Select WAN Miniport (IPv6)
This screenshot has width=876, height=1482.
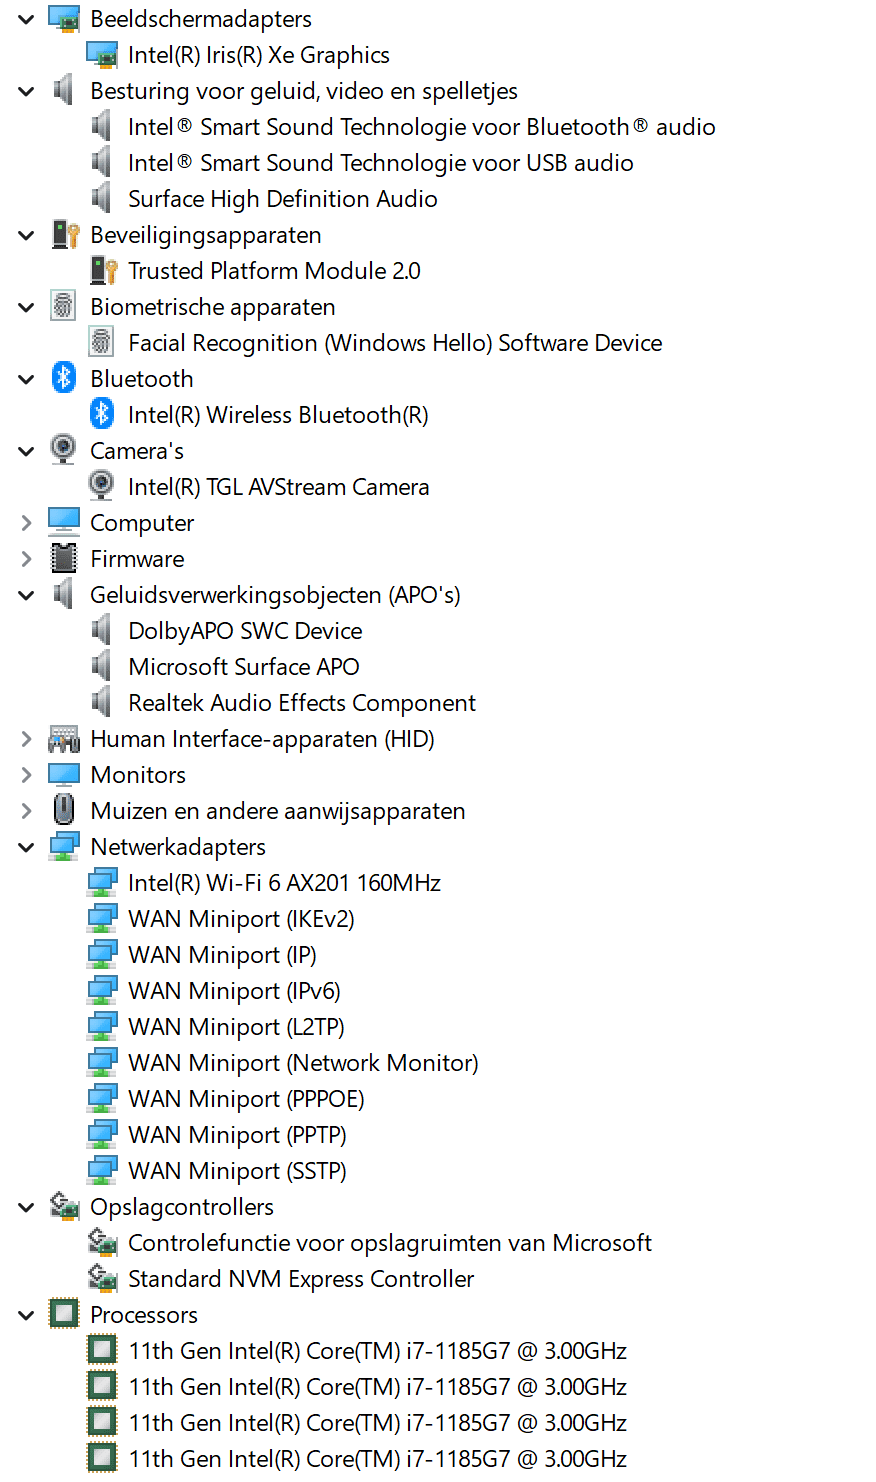coord(234,991)
